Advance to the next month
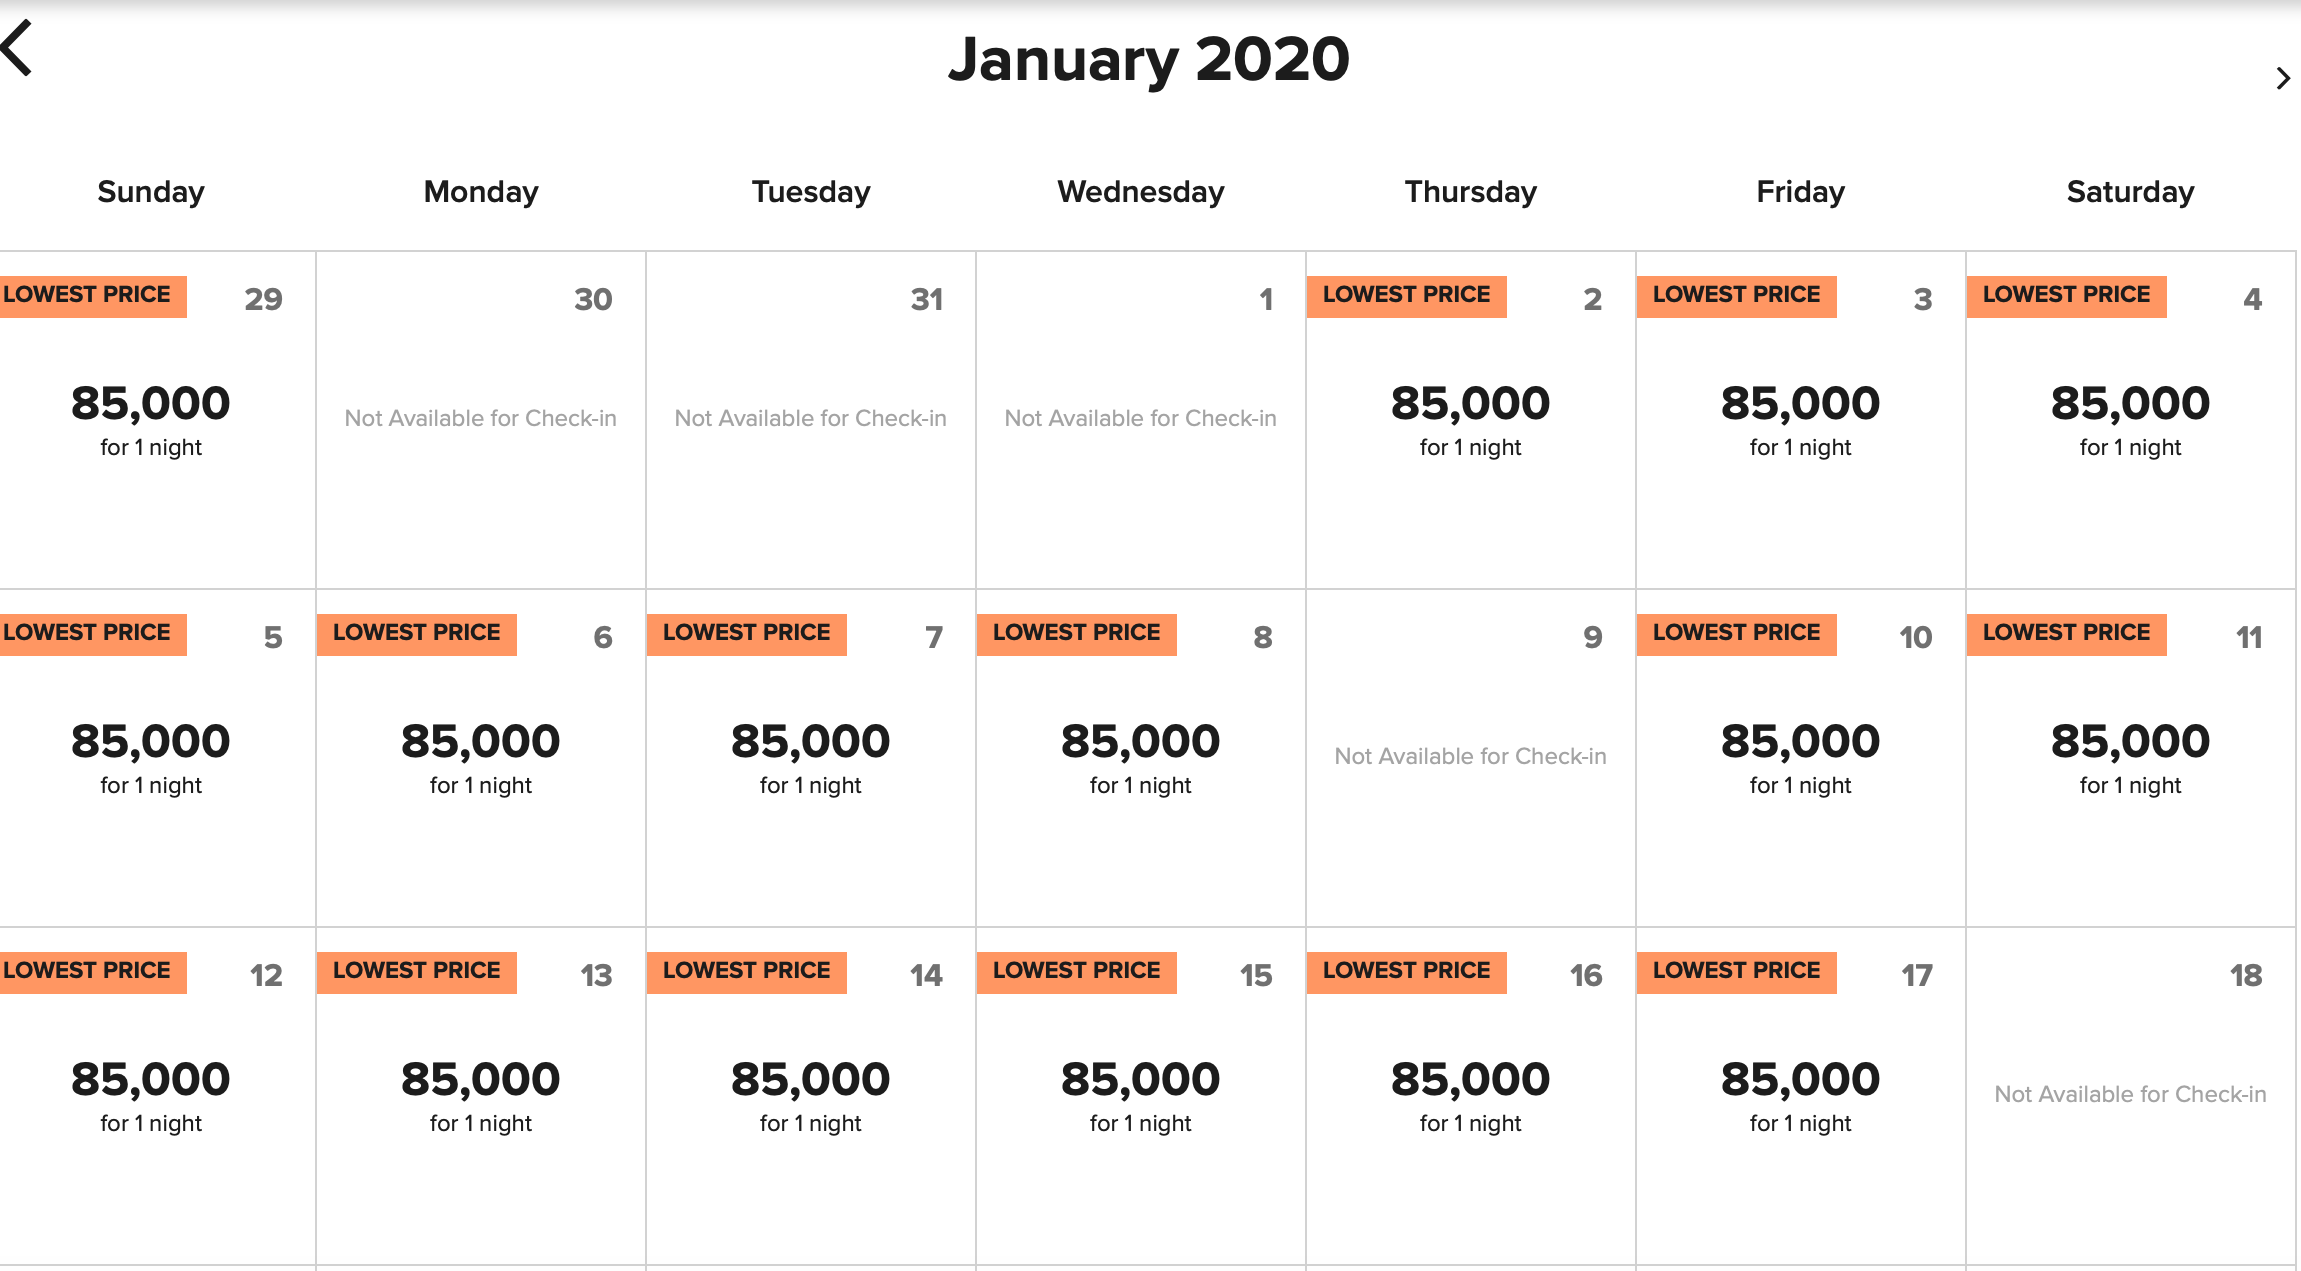 point(2282,78)
